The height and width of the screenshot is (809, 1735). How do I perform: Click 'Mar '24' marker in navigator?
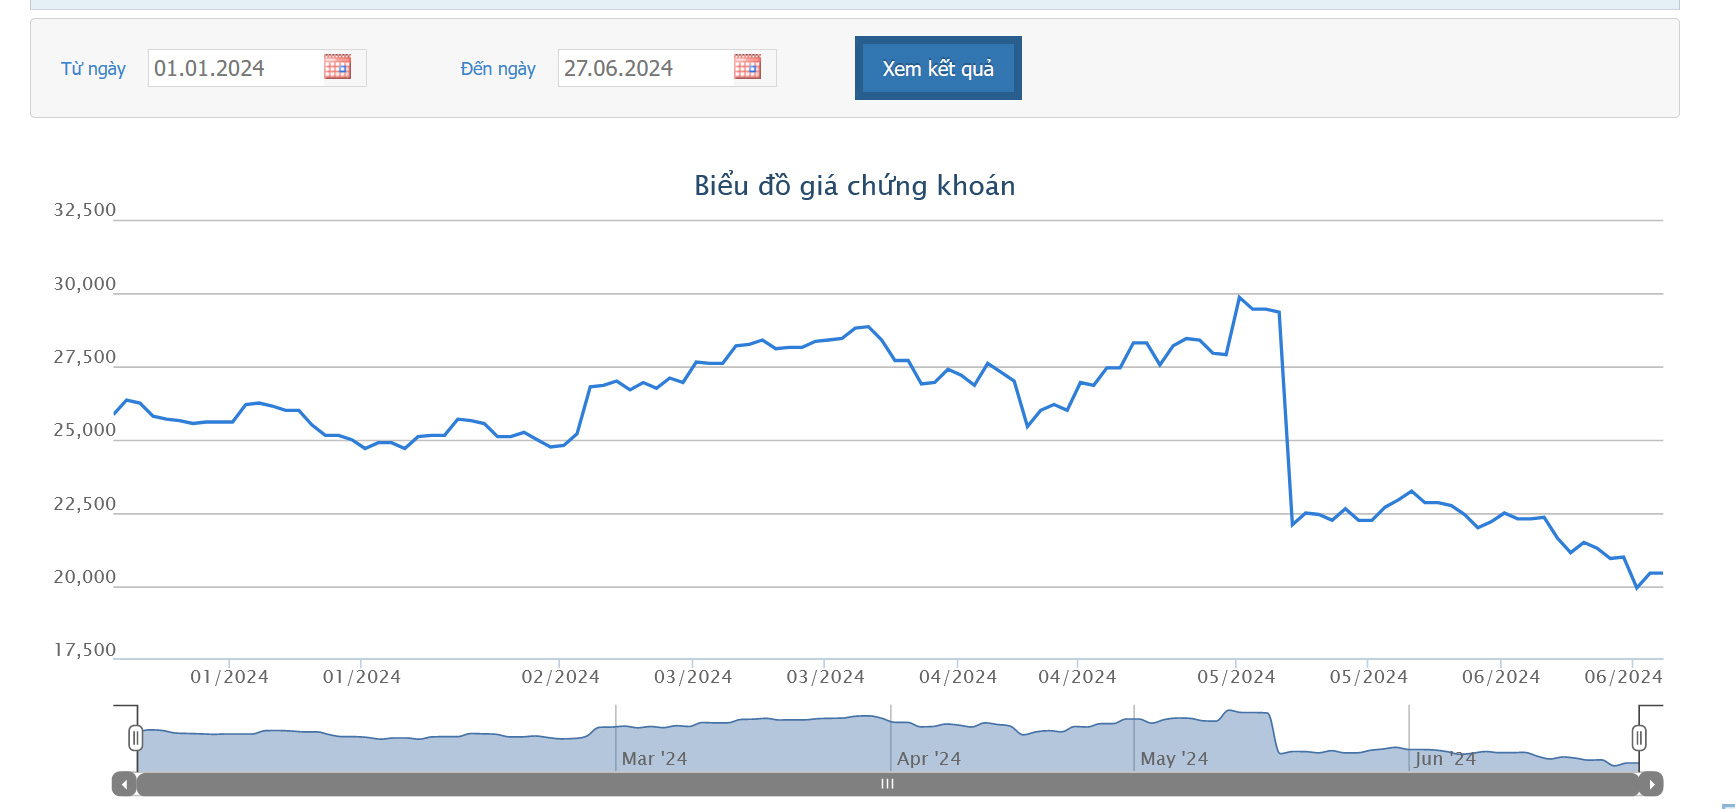point(654,759)
